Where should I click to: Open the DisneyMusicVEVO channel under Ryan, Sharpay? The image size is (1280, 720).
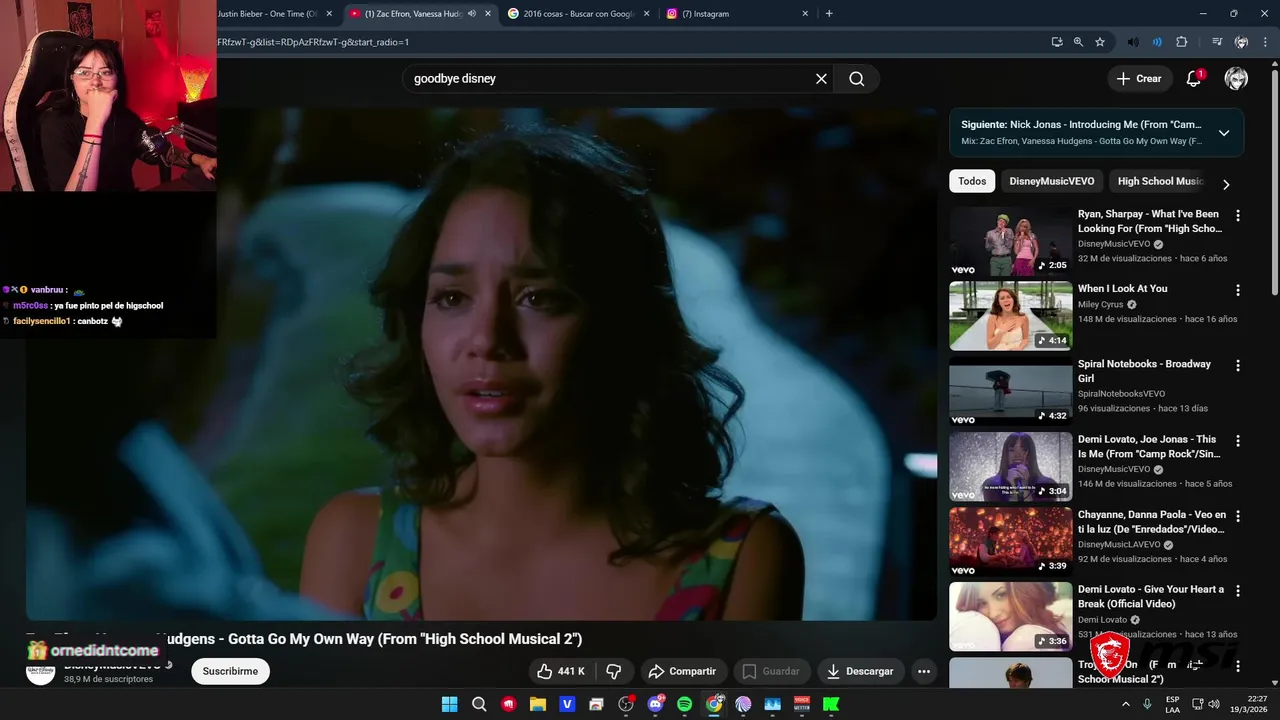[1114, 244]
